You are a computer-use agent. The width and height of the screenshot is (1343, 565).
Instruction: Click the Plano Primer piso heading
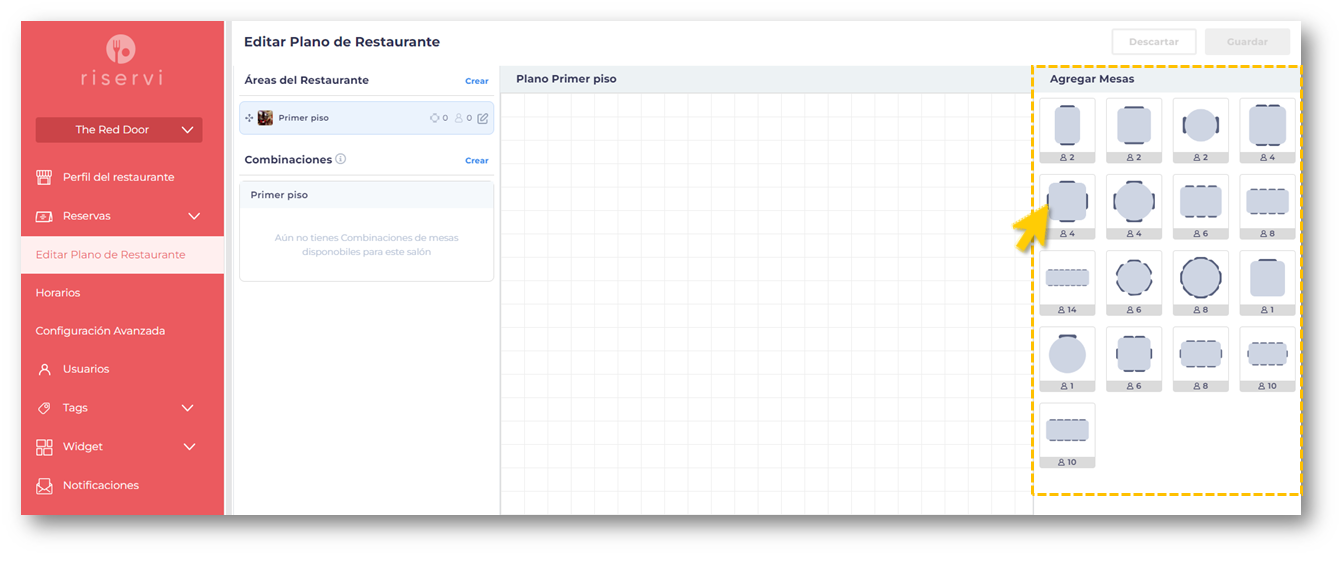coord(566,79)
